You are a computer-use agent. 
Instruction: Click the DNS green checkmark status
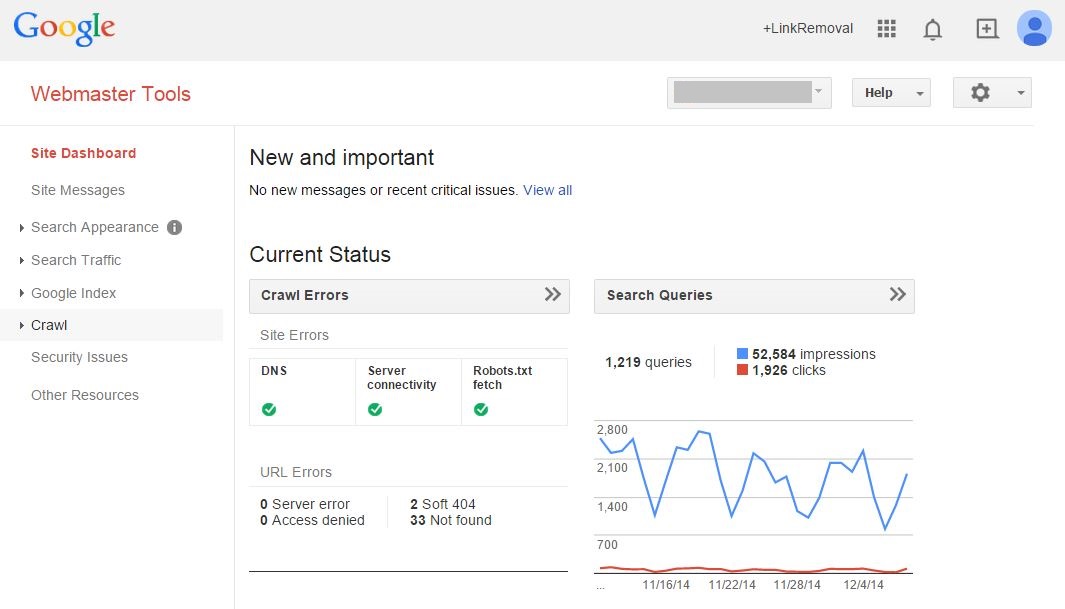269,409
